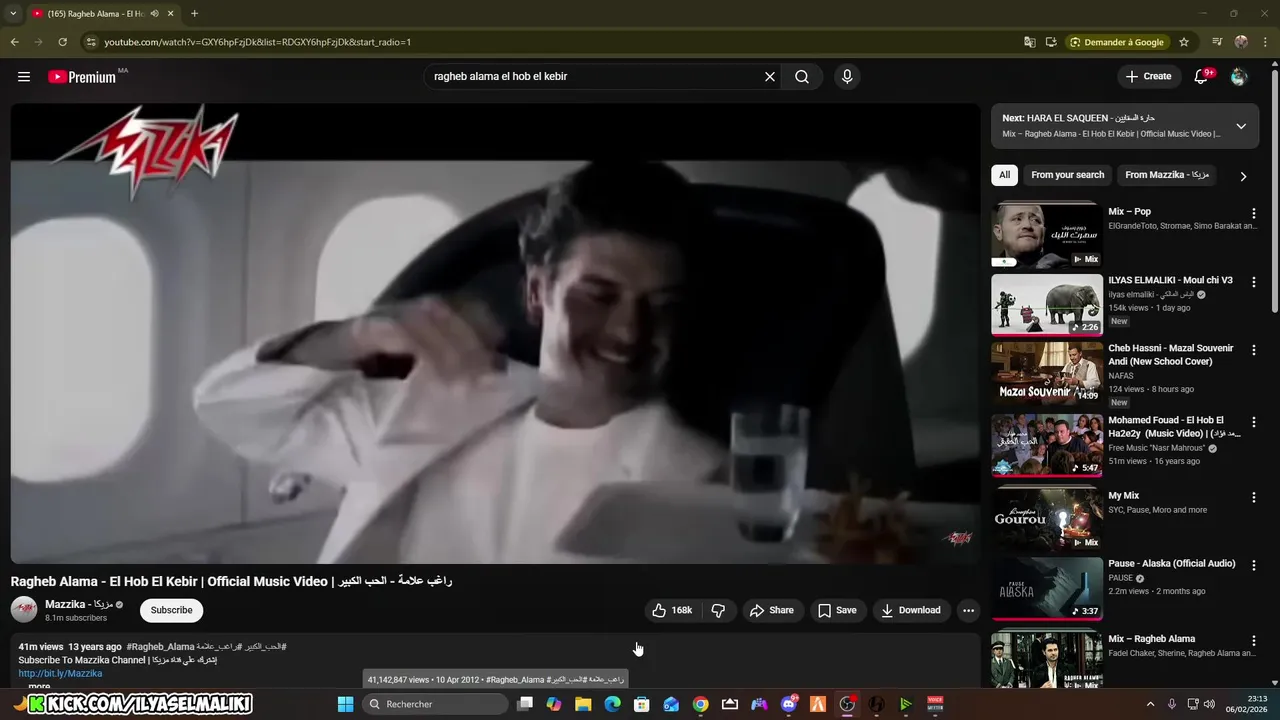Open options for Moul chi V3 video
This screenshot has width=1280, height=720.
pyautogui.click(x=1254, y=282)
